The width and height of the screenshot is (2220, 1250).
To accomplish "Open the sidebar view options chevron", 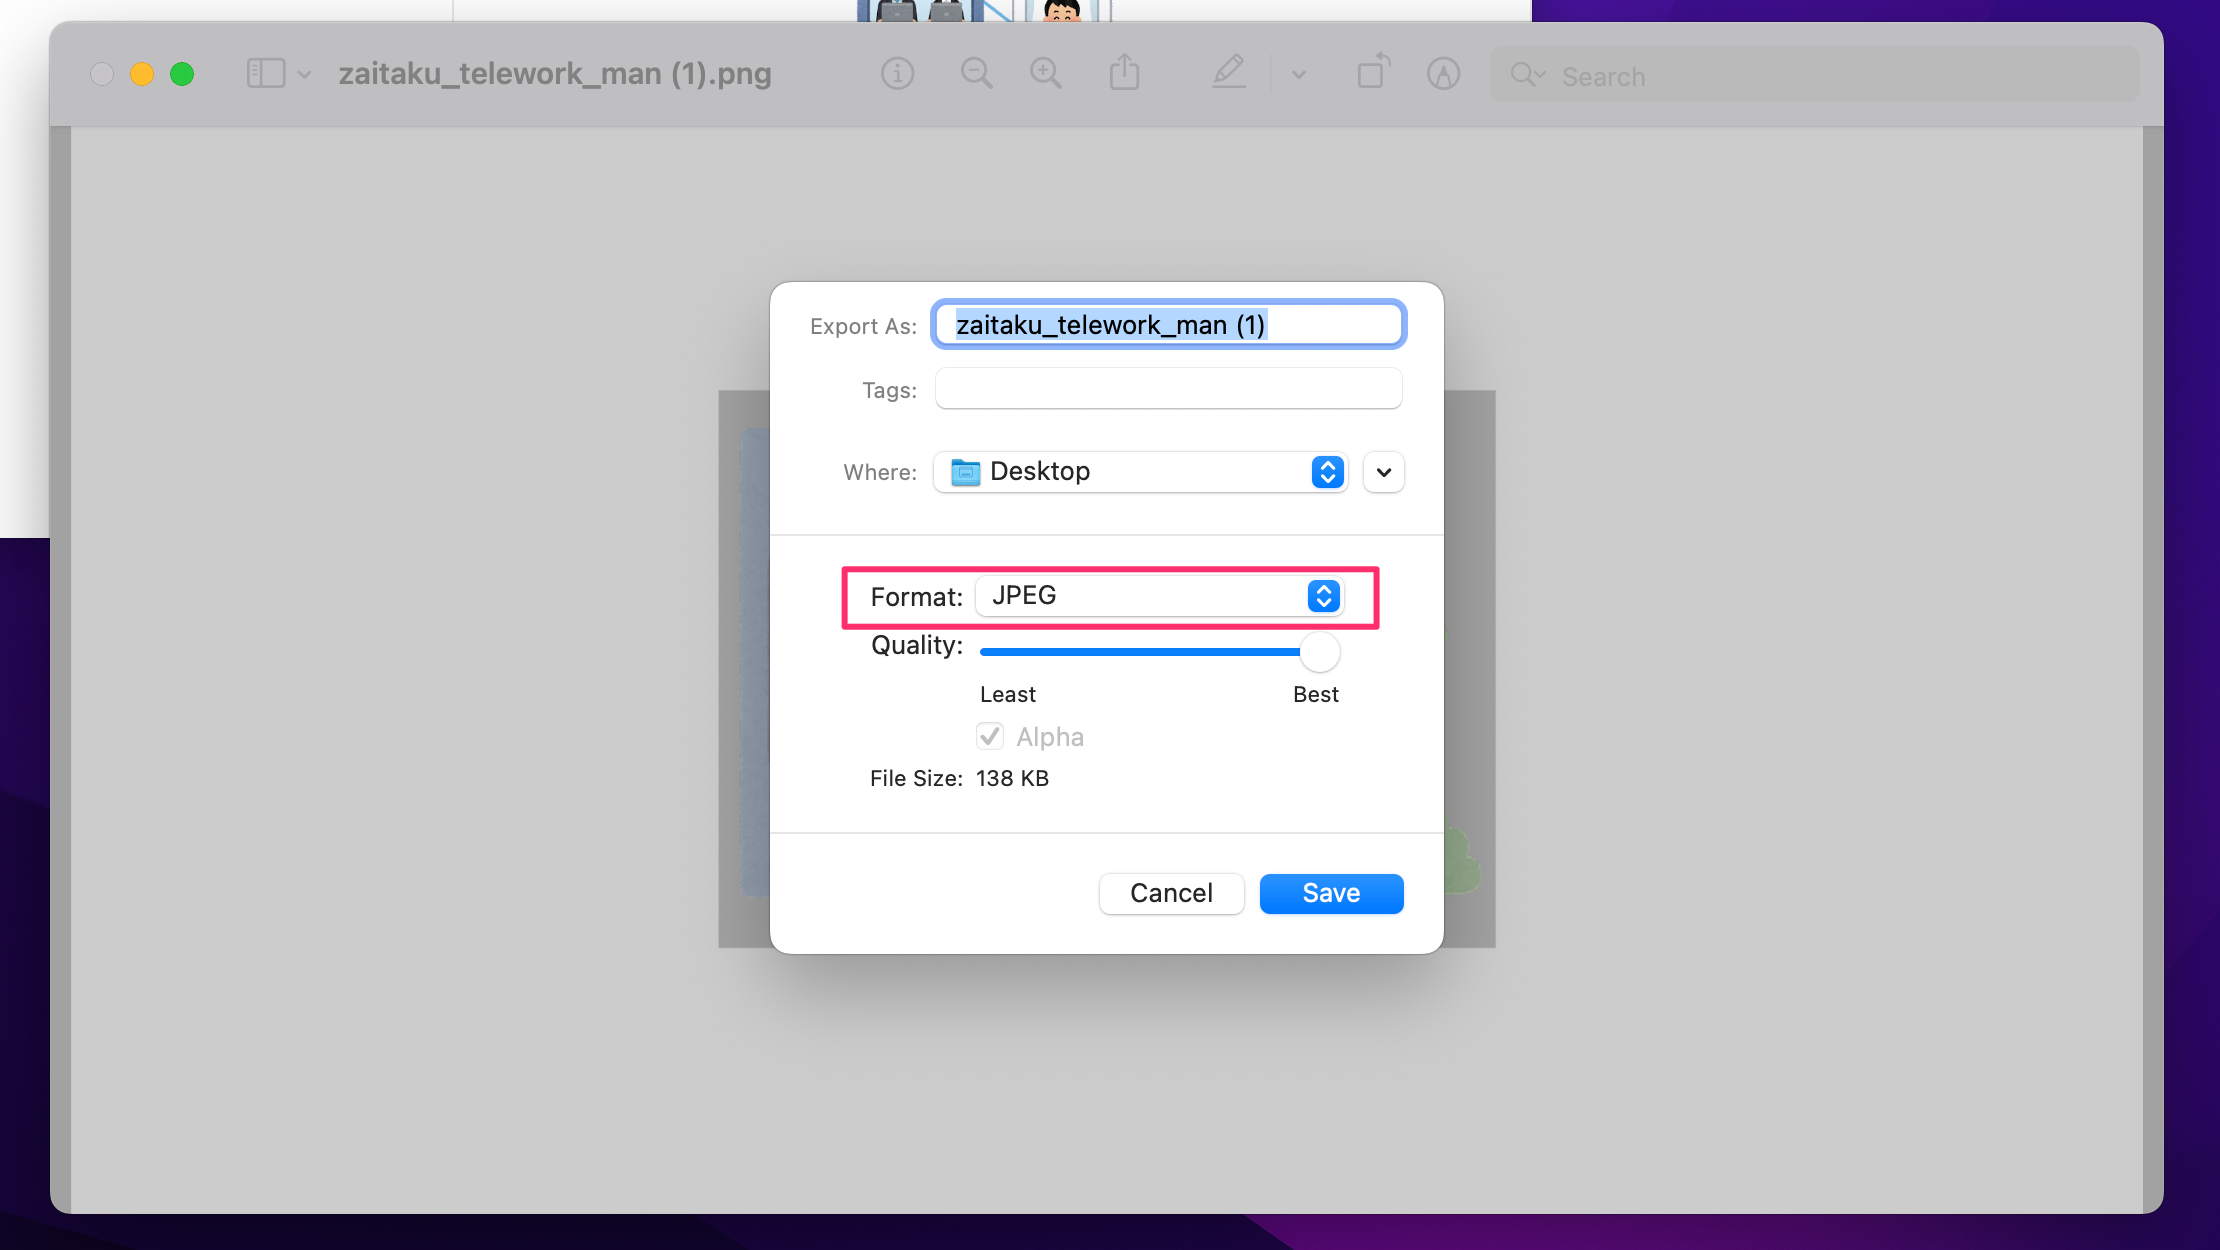I will pyautogui.click(x=304, y=74).
